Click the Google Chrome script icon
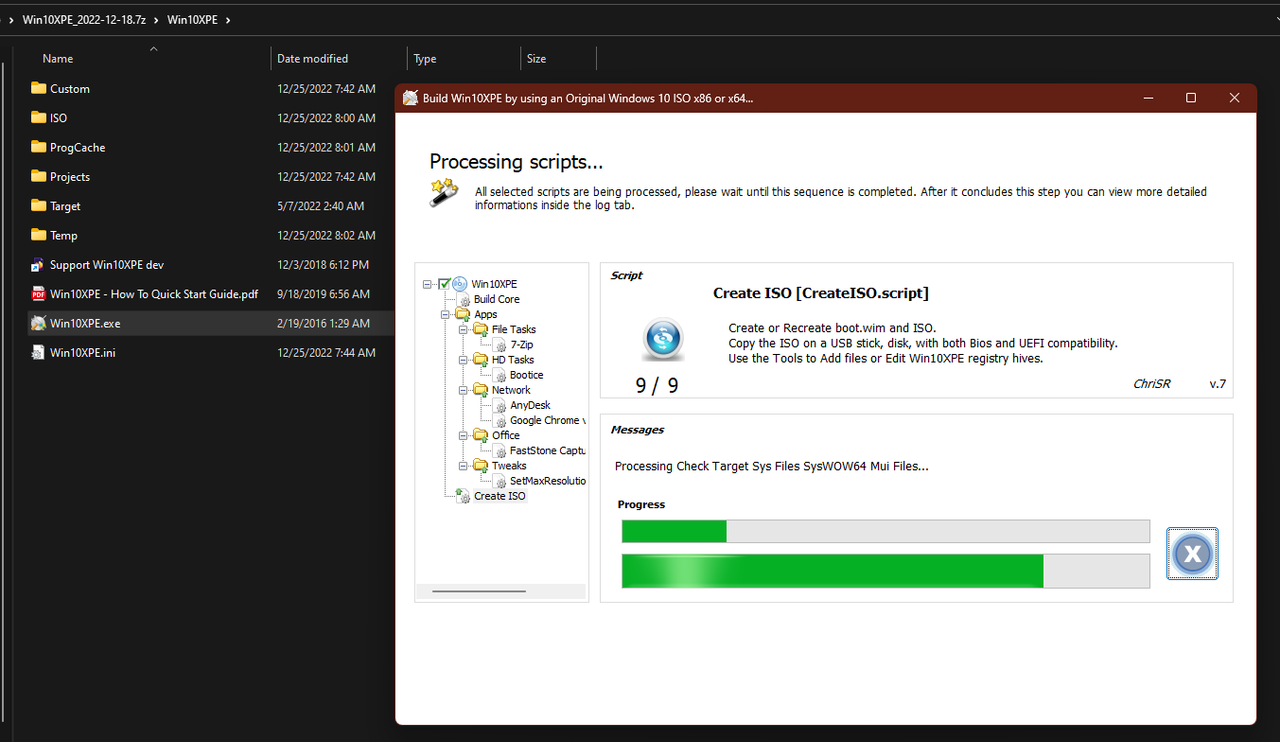Viewport: 1280px width, 742px height. tap(500, 420)
